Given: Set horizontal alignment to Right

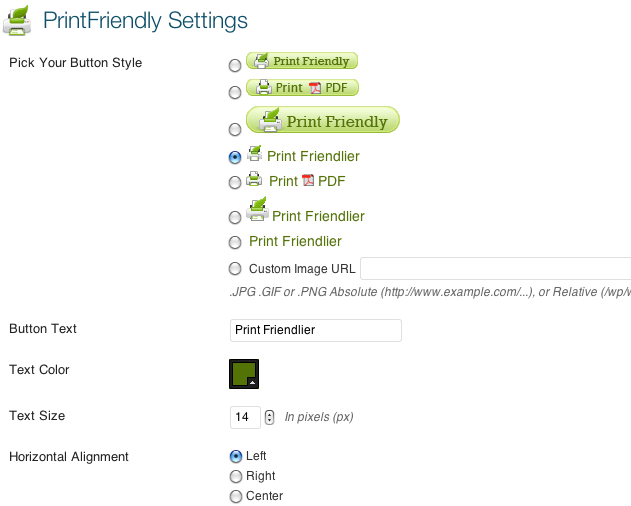Looking at the screenshot, I should point(236,477).
